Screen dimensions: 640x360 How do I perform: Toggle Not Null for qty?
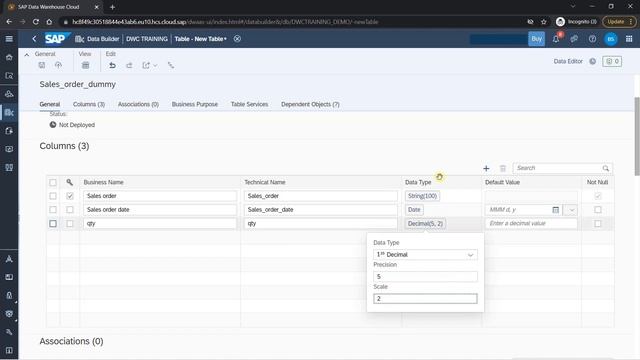coord(598,224)
